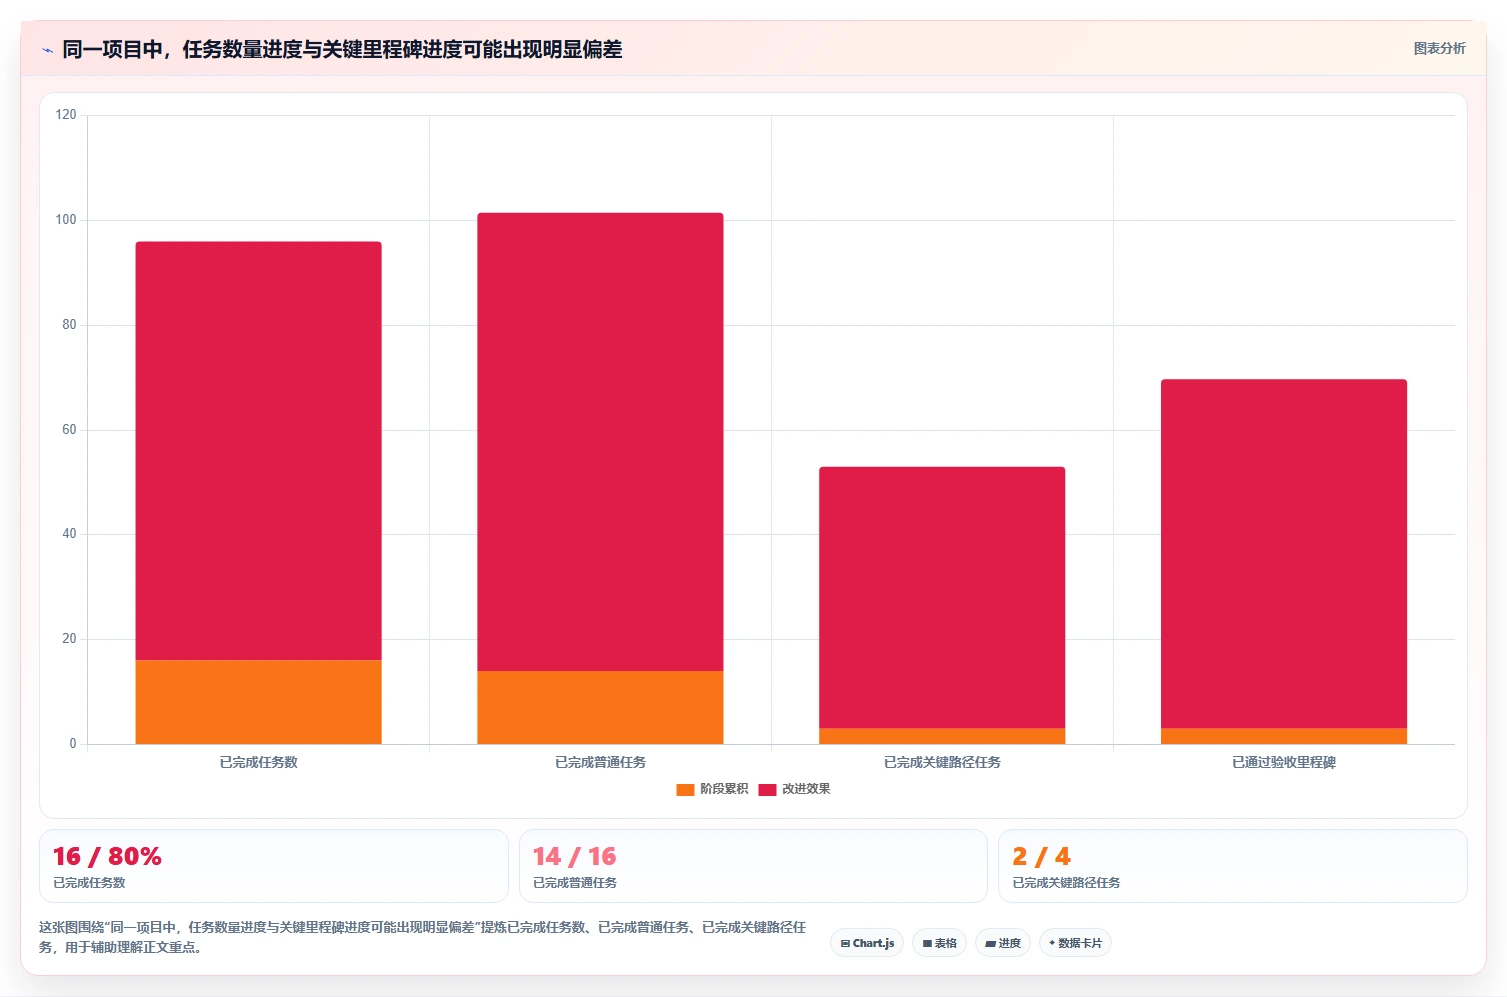Click the 已完成普通任务 x-axis label
The height and width of the screenshot is (997, 1507).
coord(600,762)
